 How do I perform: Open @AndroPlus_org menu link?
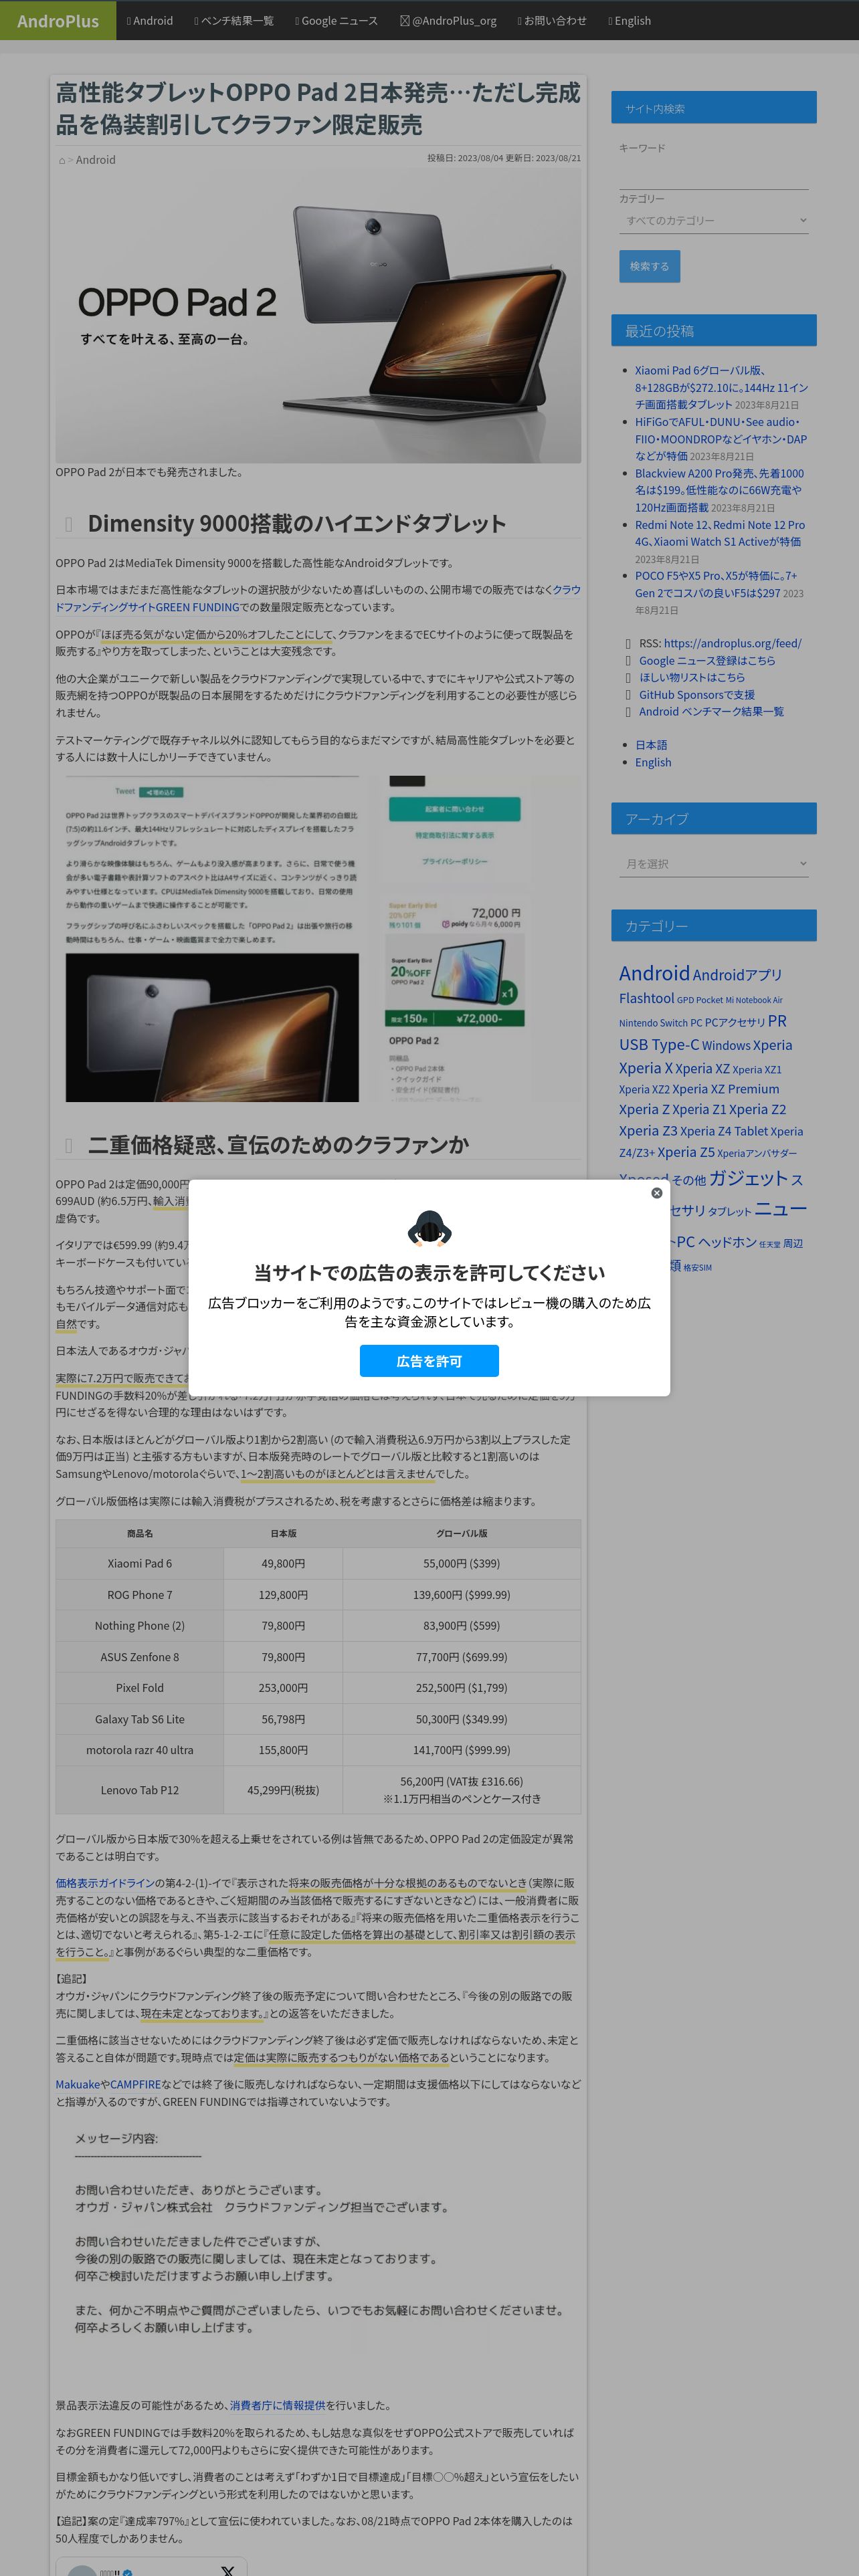tap(448, 21)
